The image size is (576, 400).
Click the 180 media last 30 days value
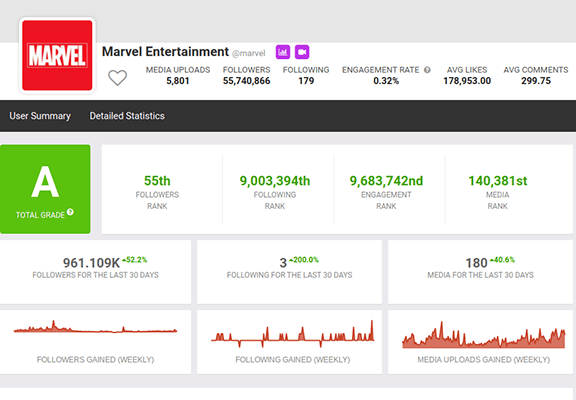tap(476, 263)
